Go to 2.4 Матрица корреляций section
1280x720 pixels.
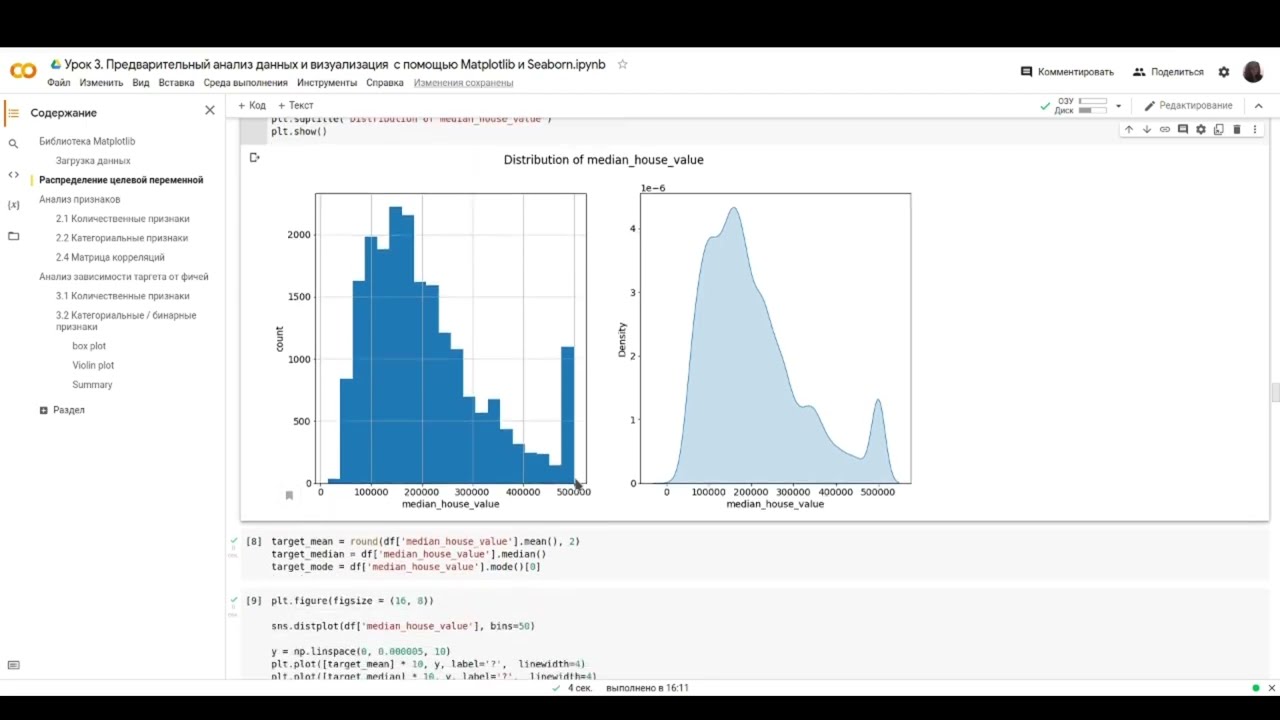click(110, 258)
